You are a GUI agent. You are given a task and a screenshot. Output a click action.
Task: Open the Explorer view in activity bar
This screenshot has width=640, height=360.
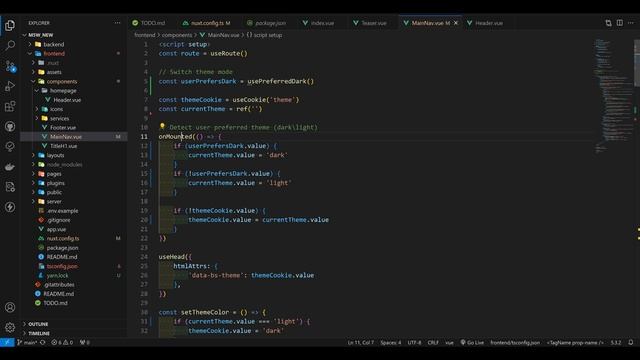point(10,25)
